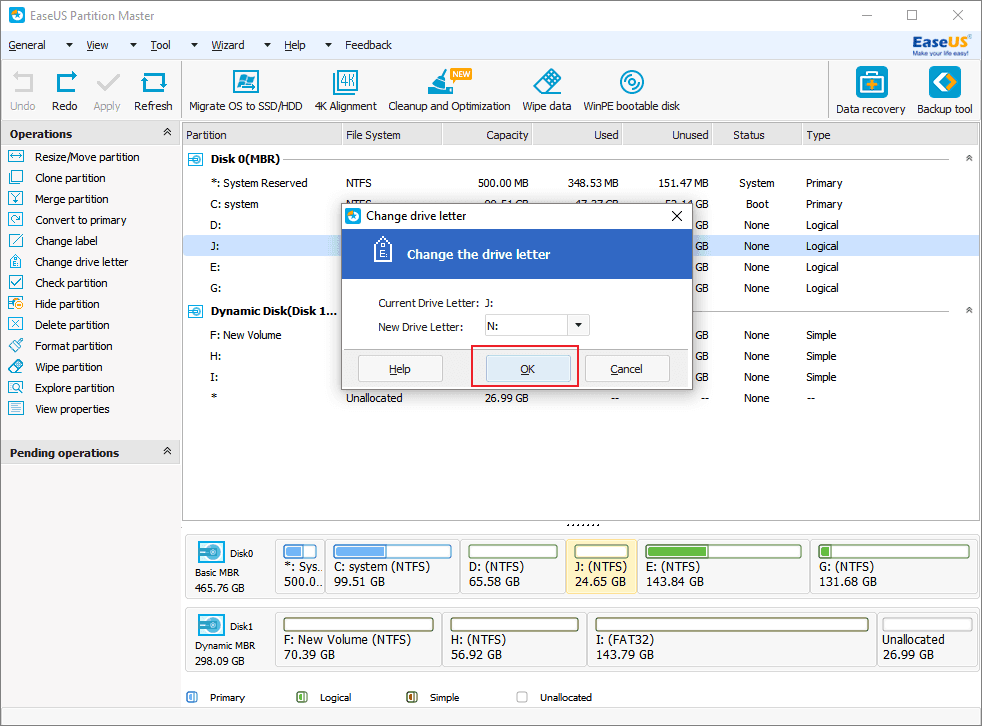Select the Wipe data tool
The height and width of the screenshot is (726, 982).
[x=547, y=91]
